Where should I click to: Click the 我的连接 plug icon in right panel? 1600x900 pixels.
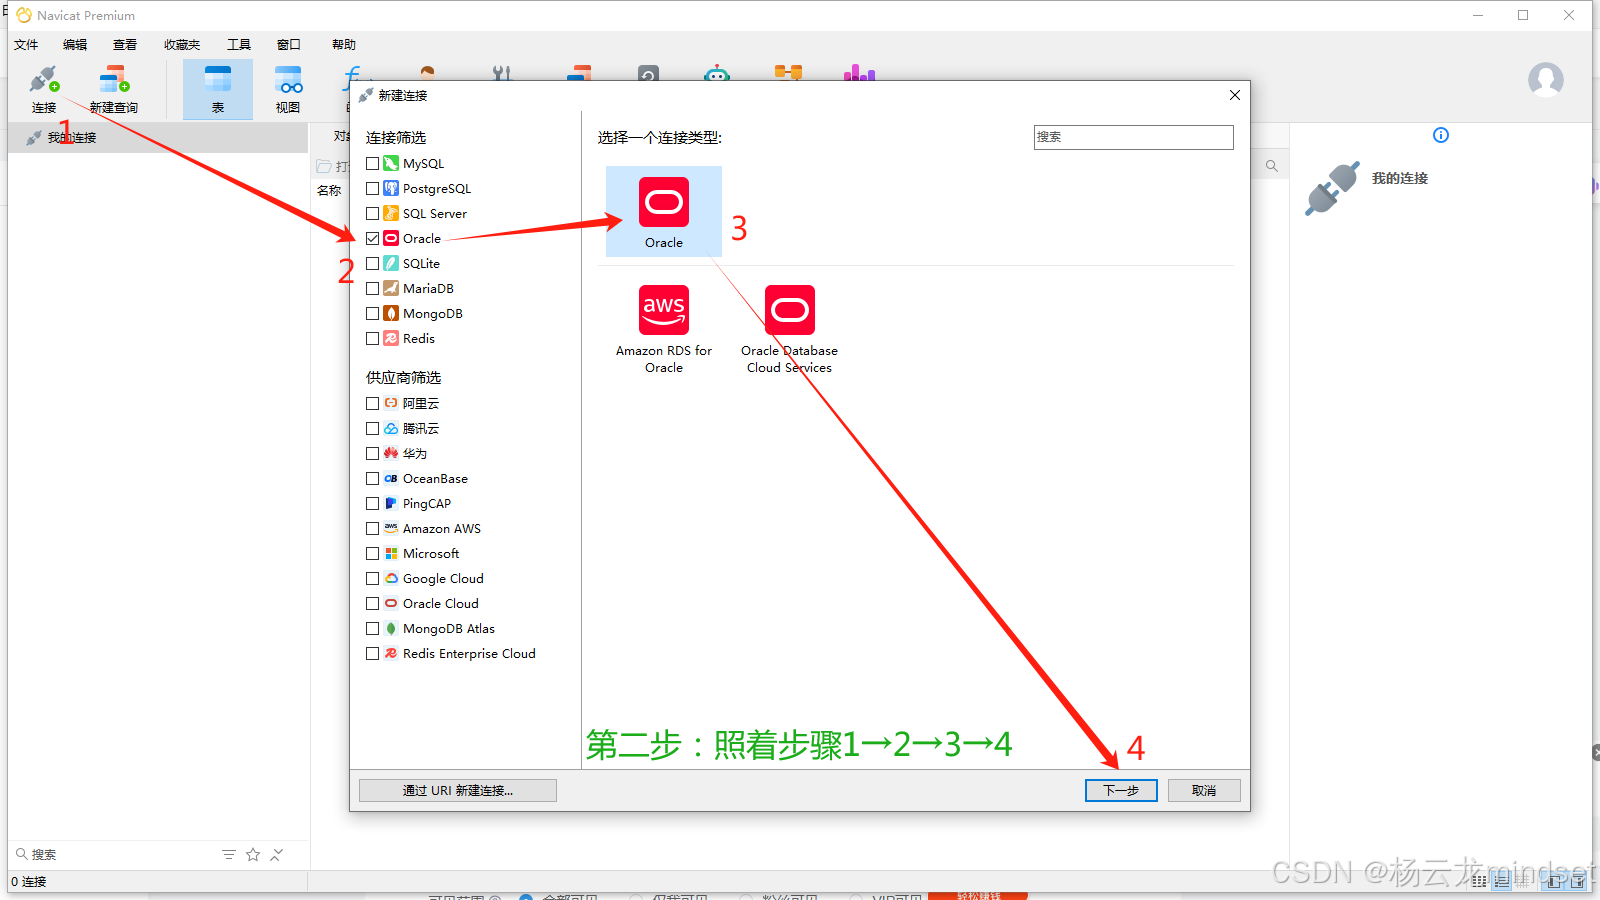click(1332, 188)
